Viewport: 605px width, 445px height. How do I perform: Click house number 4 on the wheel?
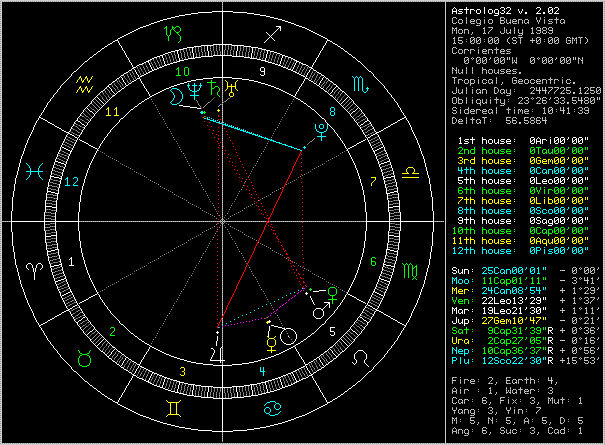[263, 371]
